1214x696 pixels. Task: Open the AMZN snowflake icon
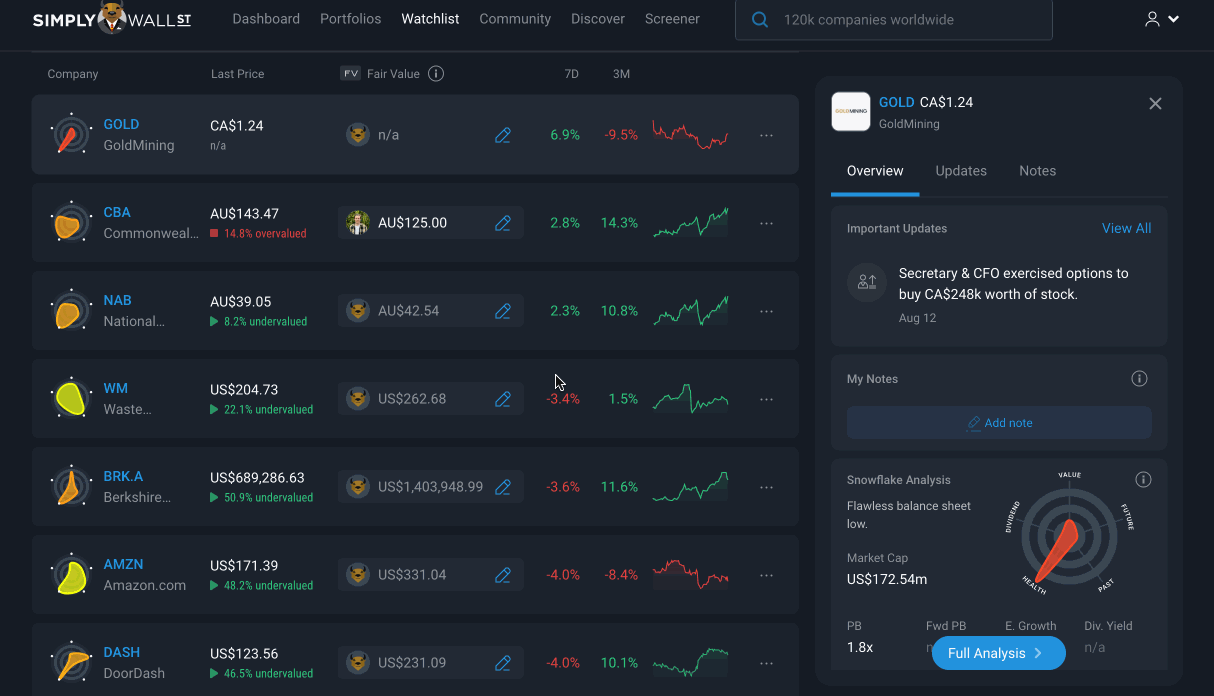pos(71,575)
